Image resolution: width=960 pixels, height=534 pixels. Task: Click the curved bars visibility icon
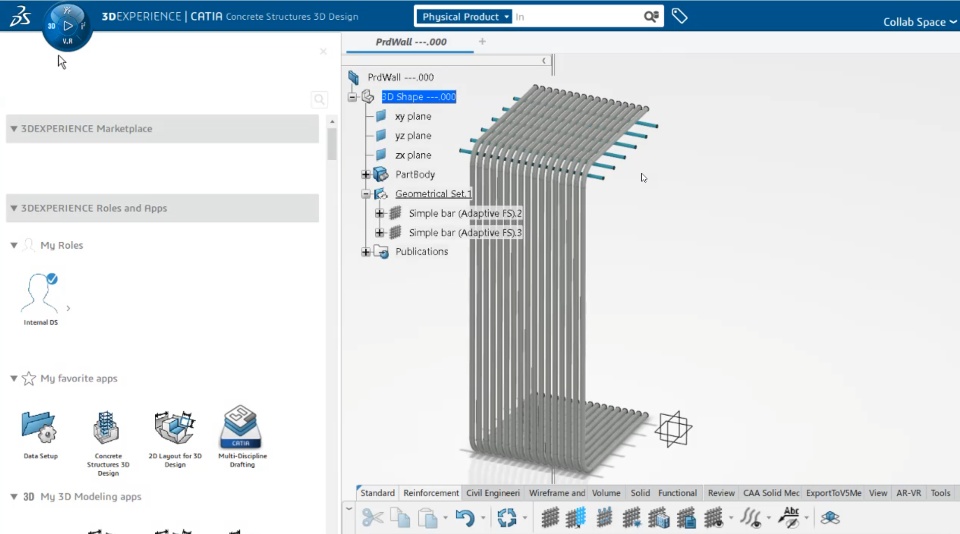click(x=751, y=518)
